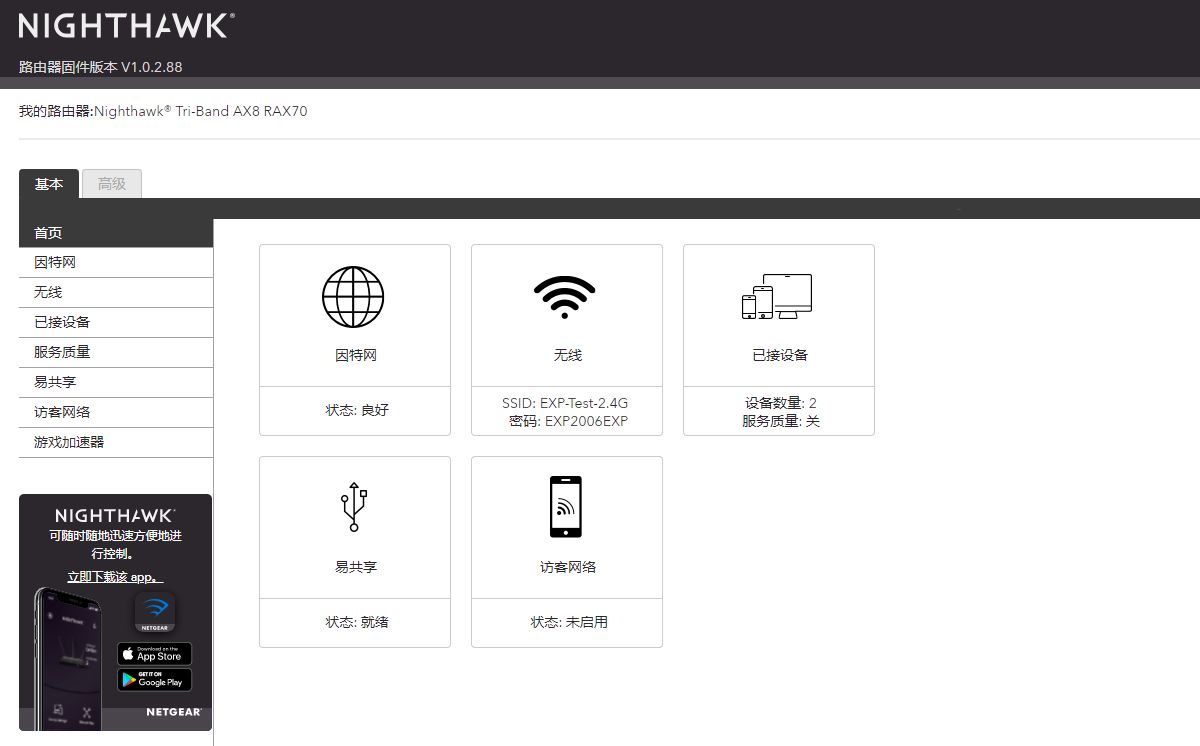This screenshot has width=1200, height=746.
Task: Click the 立即下载该 app link
Action: click(x=115, y=577)
